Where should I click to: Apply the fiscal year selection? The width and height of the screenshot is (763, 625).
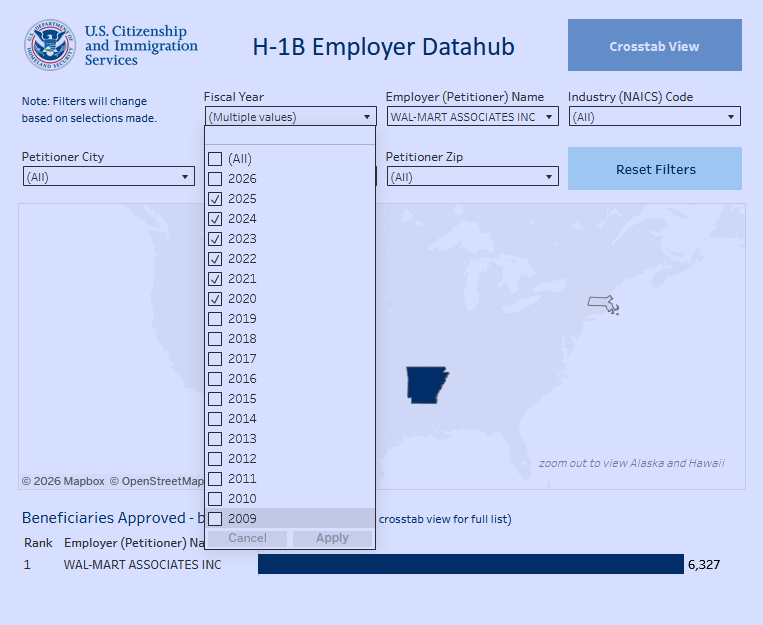tap(332, 538)
